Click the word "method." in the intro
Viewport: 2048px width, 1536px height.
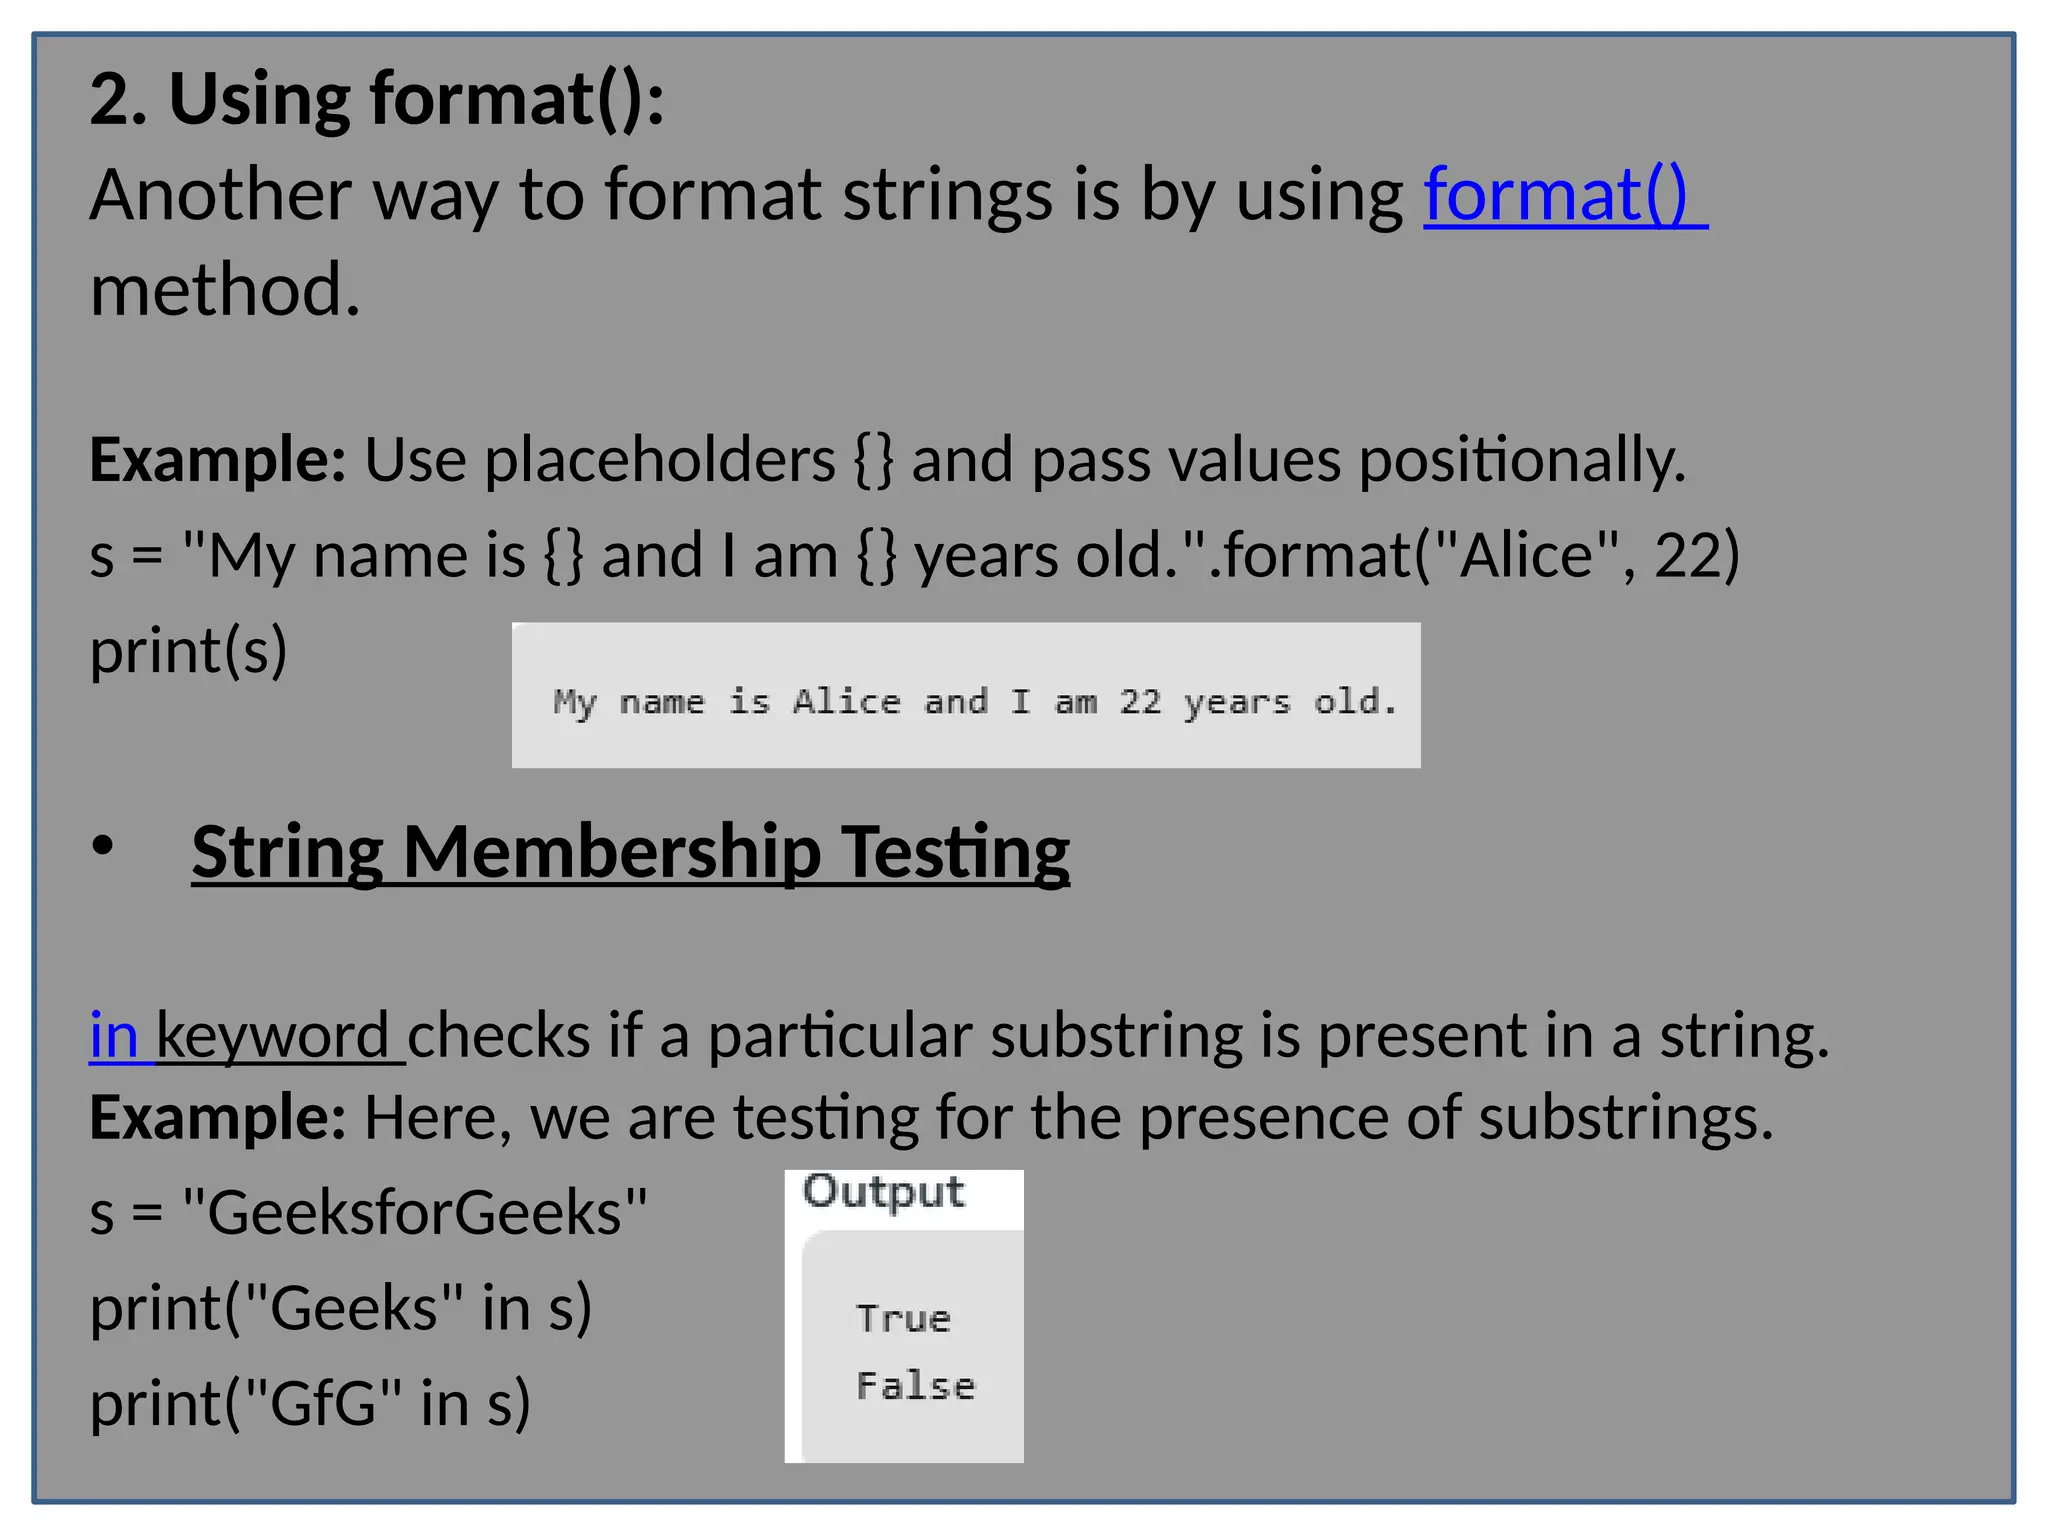(x=225, y=290)
